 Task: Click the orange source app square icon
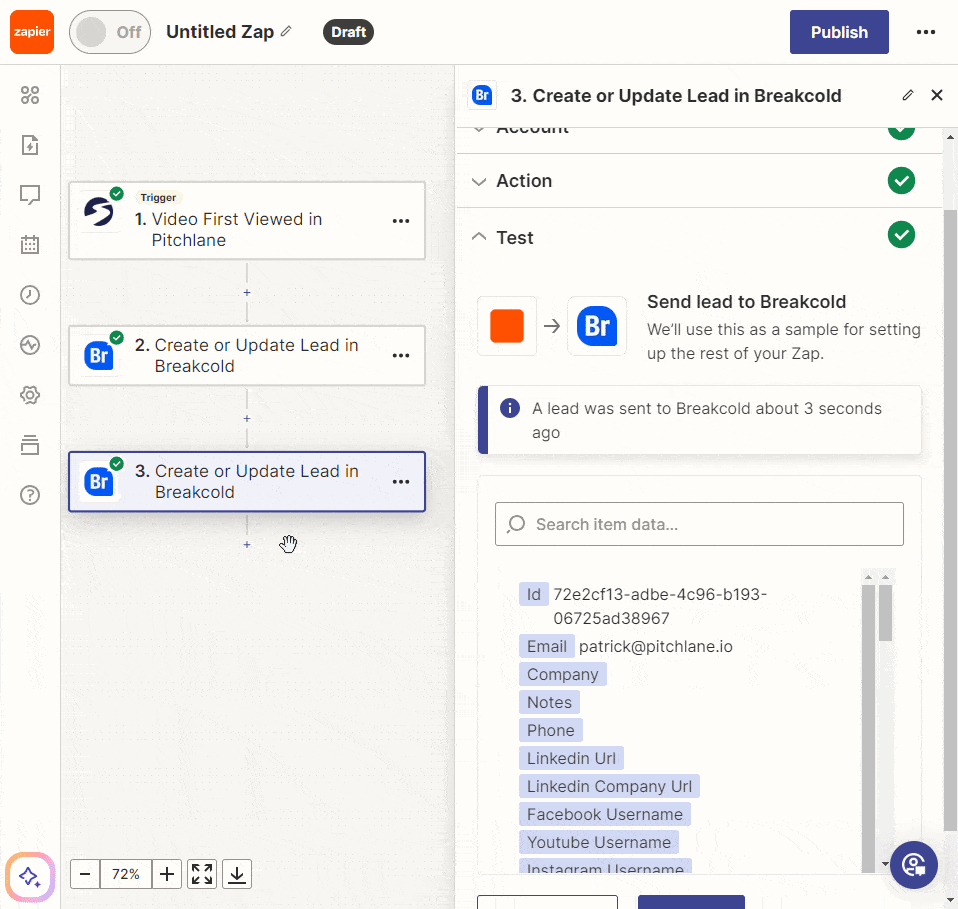click(x=507, y=326)
